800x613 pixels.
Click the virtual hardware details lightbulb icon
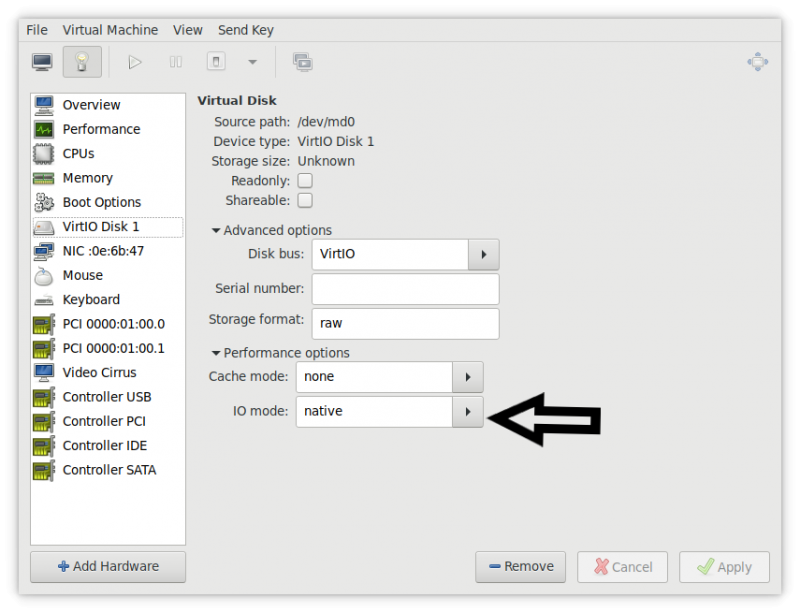(81, 61)
